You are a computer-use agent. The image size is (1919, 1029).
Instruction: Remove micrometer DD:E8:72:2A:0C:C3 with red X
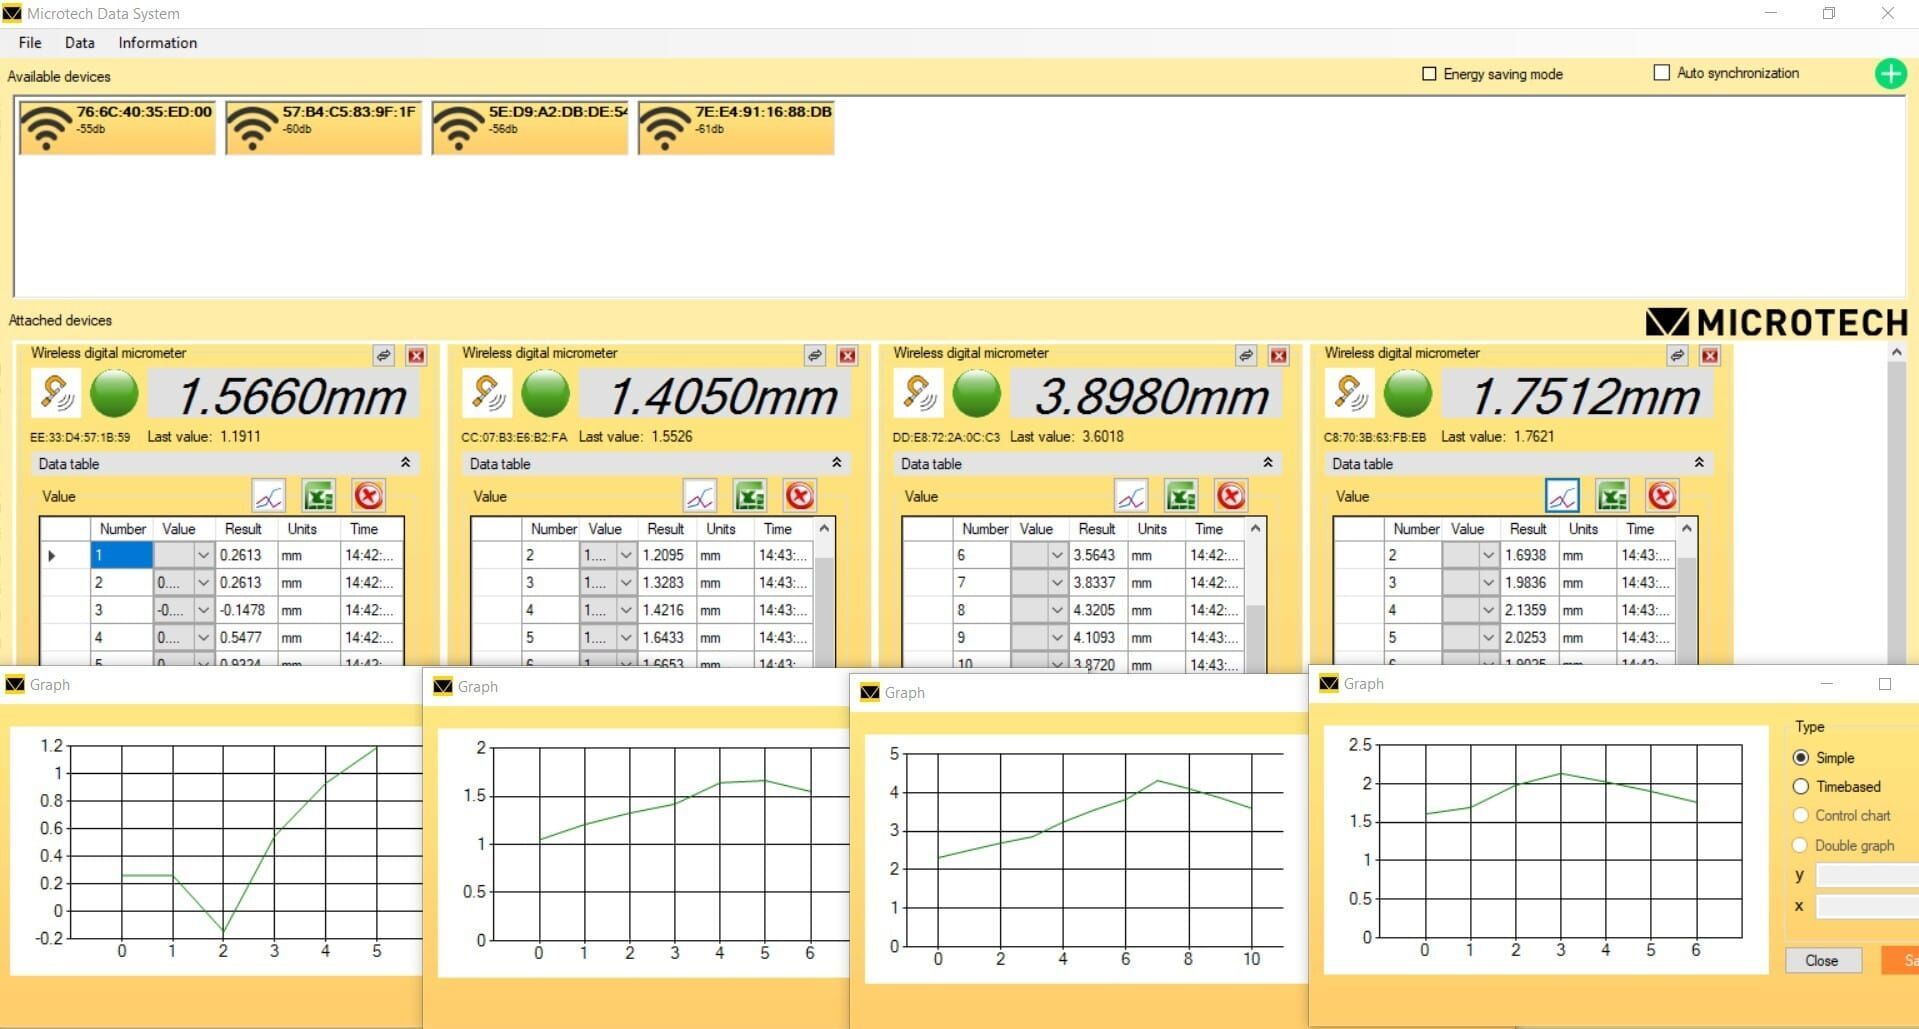pyautogui.click(x=1278, y=355)
